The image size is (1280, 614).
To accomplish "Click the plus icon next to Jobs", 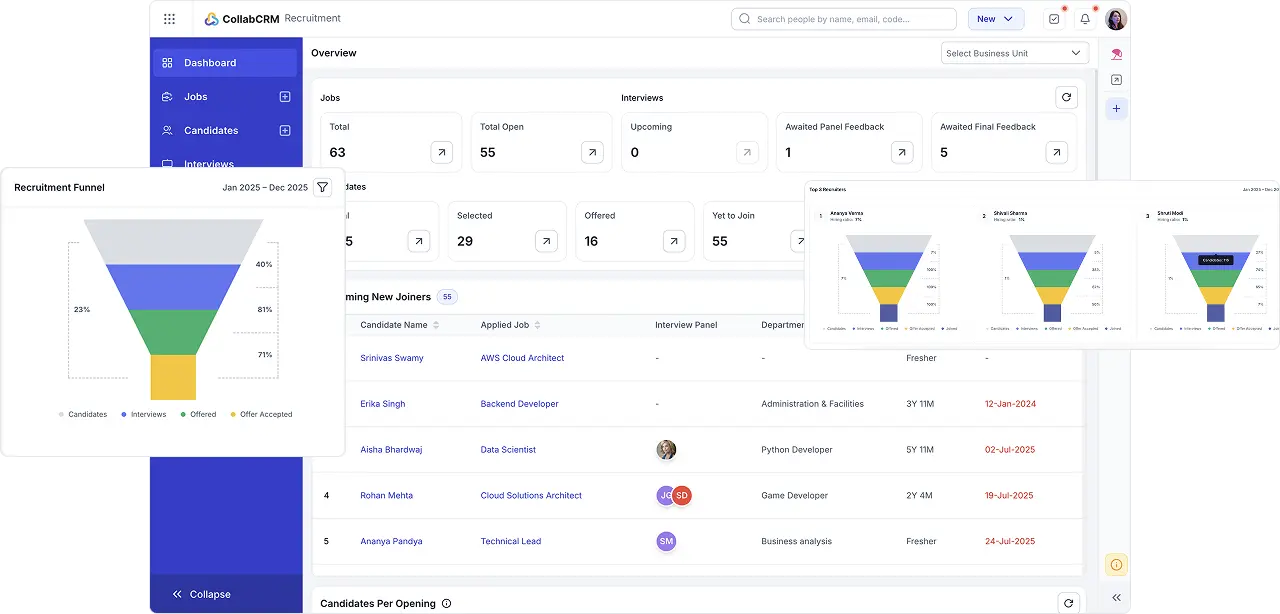I will pos(284,96).
